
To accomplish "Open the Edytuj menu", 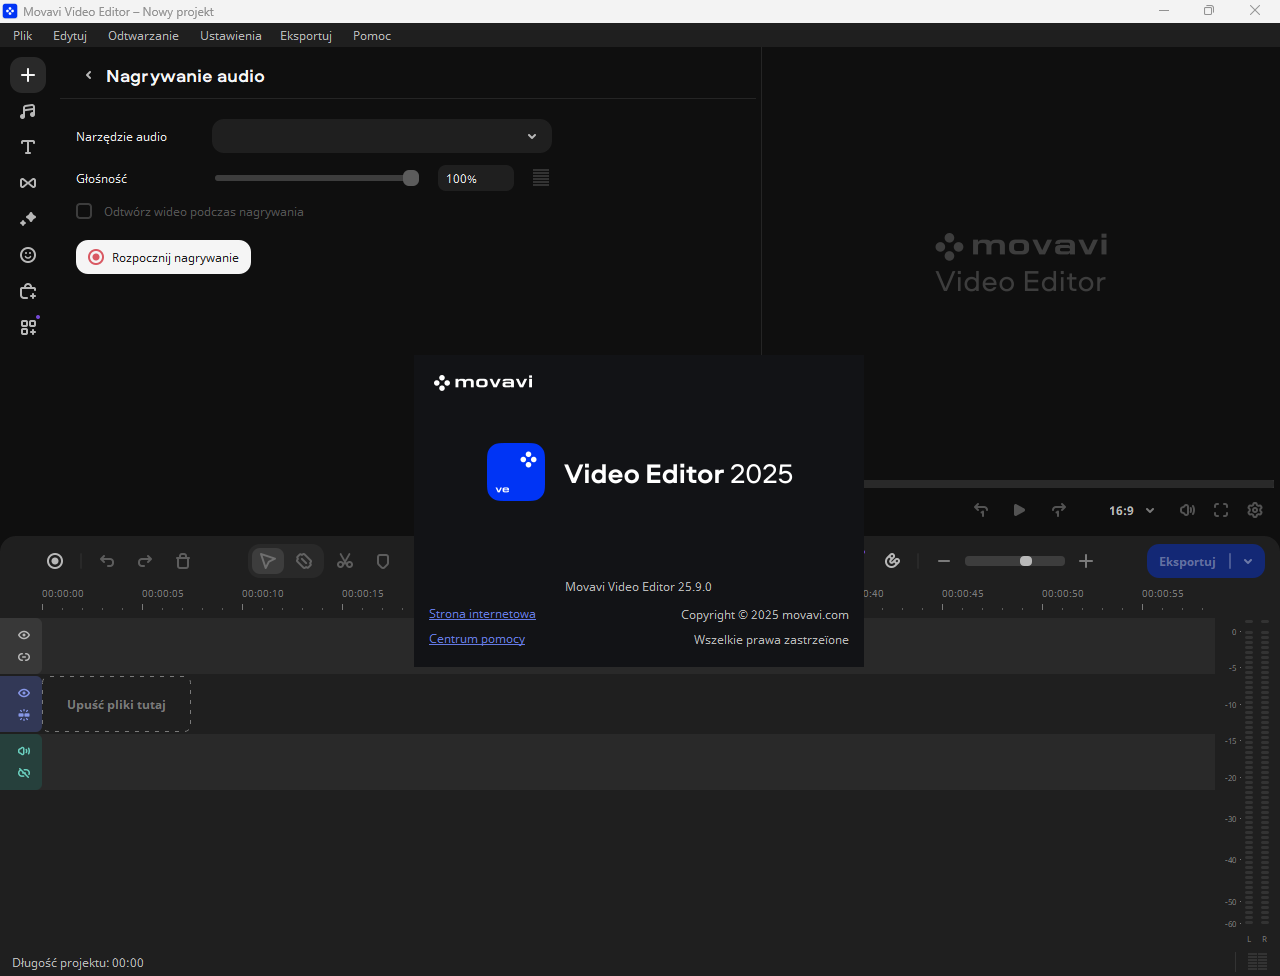I will pos(70,35).
